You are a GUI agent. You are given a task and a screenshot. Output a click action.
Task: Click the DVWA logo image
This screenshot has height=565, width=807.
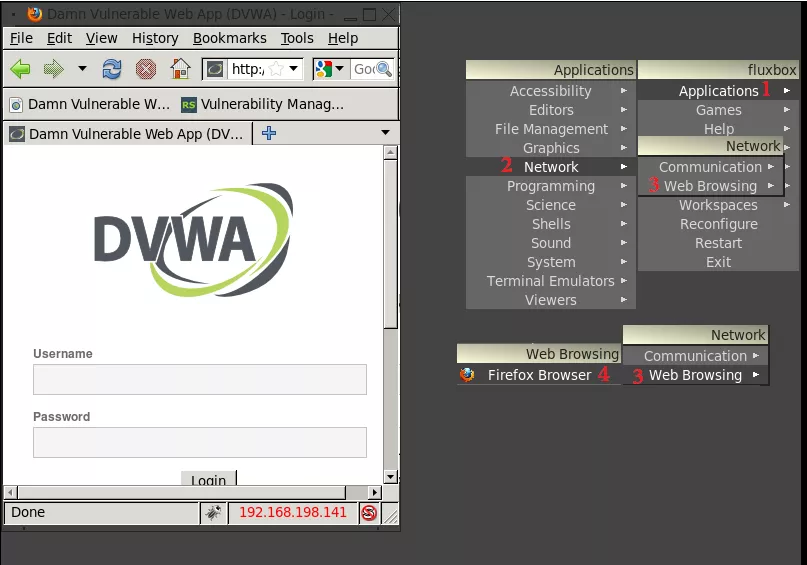click(194, 240)
